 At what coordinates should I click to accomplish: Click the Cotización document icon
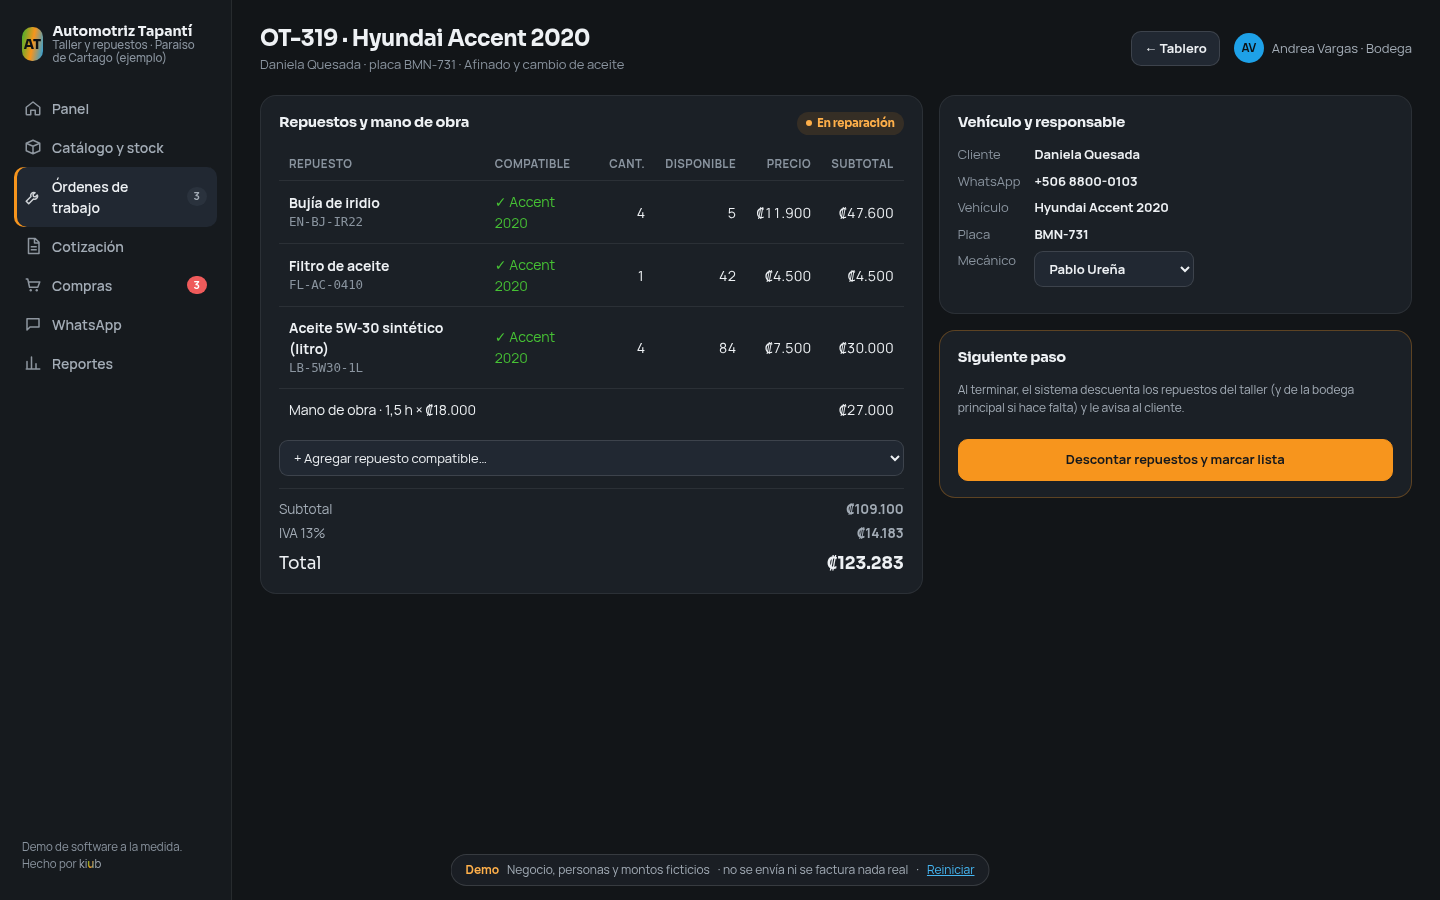pyautogui.click(x=33, y=247)
